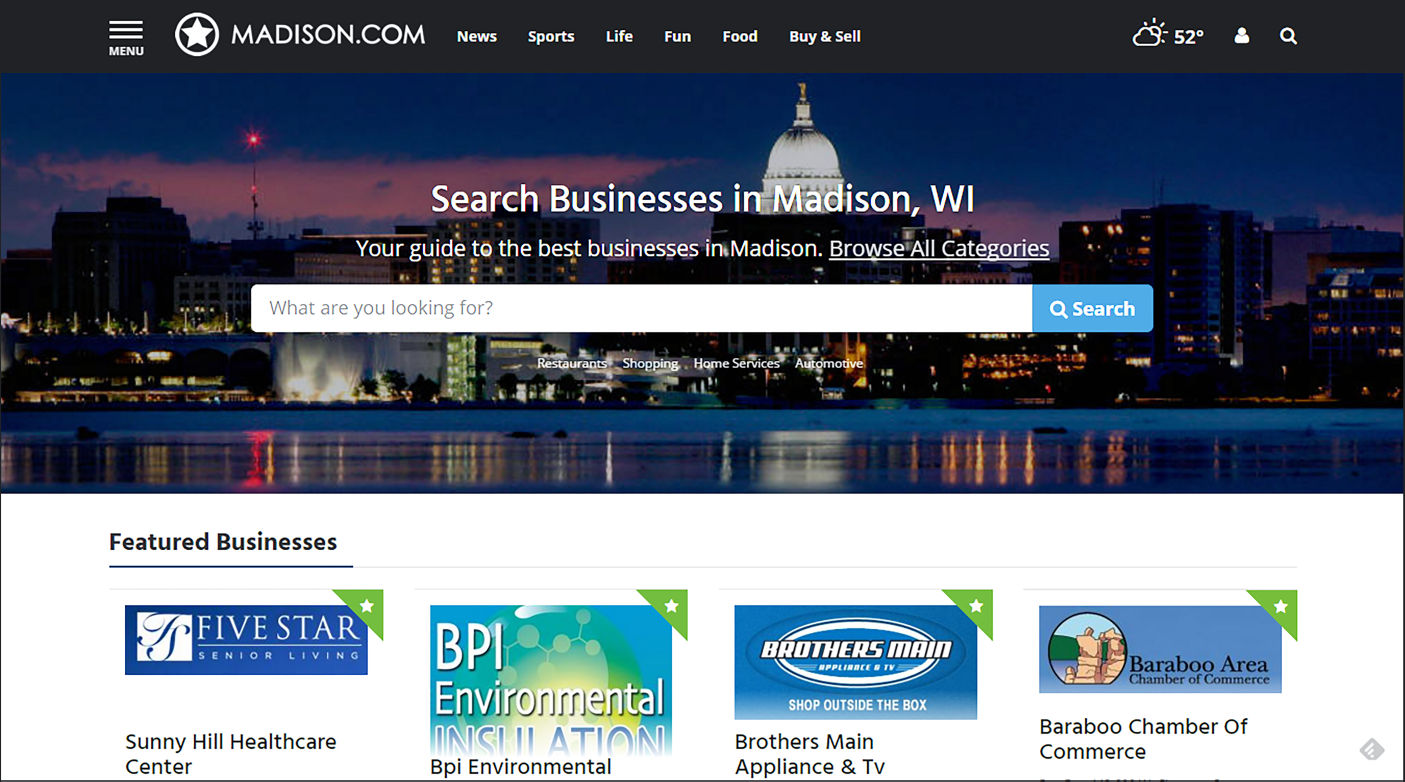Select the Restaurants quick link
Image resolution: width=1405 pixels, height=782 pixels.
572,363
